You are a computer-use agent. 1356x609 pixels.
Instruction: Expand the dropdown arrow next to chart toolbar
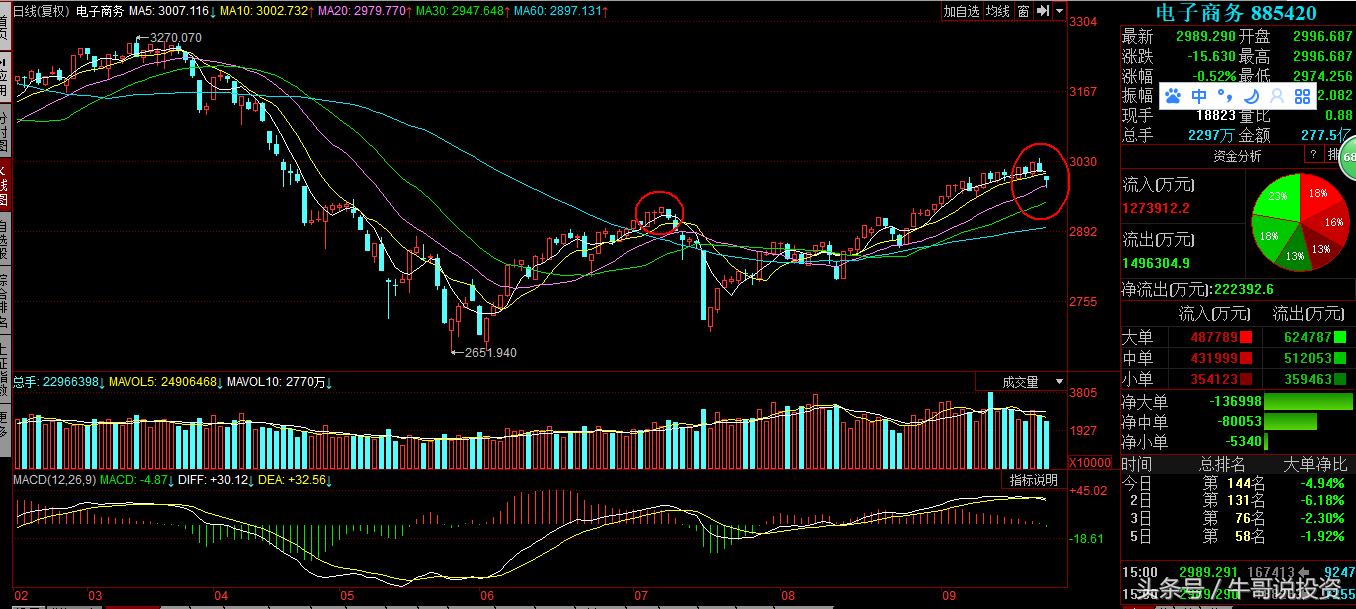point(1058,11)
